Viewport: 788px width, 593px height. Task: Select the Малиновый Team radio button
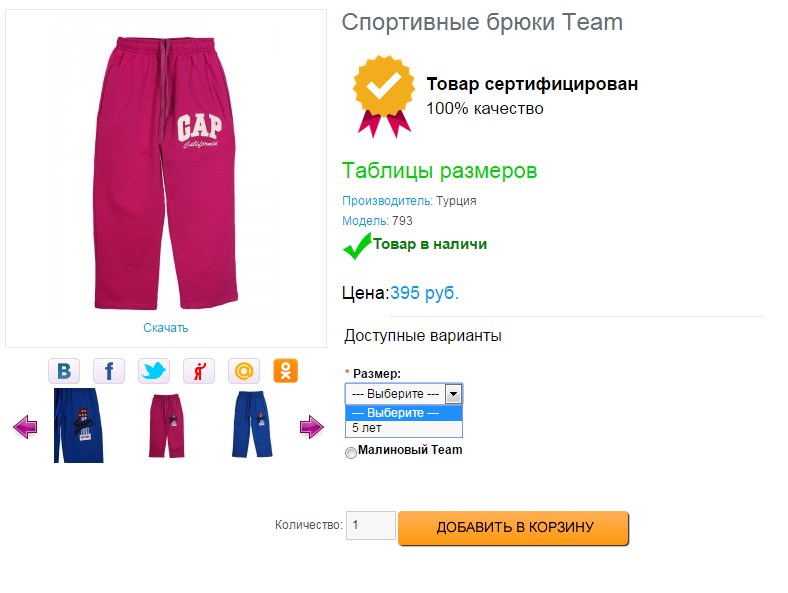(x=351, y=452)
